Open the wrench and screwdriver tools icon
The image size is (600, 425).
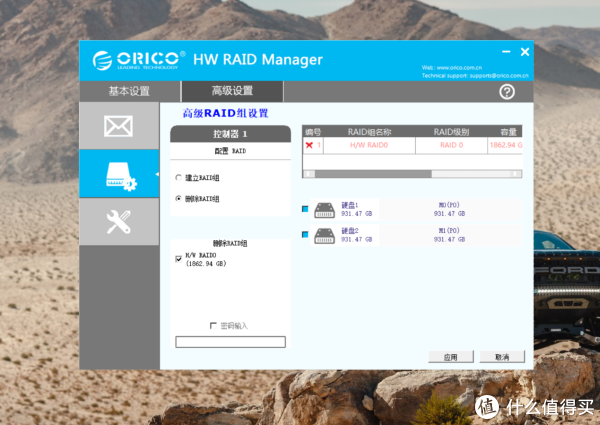coord(118,222)
